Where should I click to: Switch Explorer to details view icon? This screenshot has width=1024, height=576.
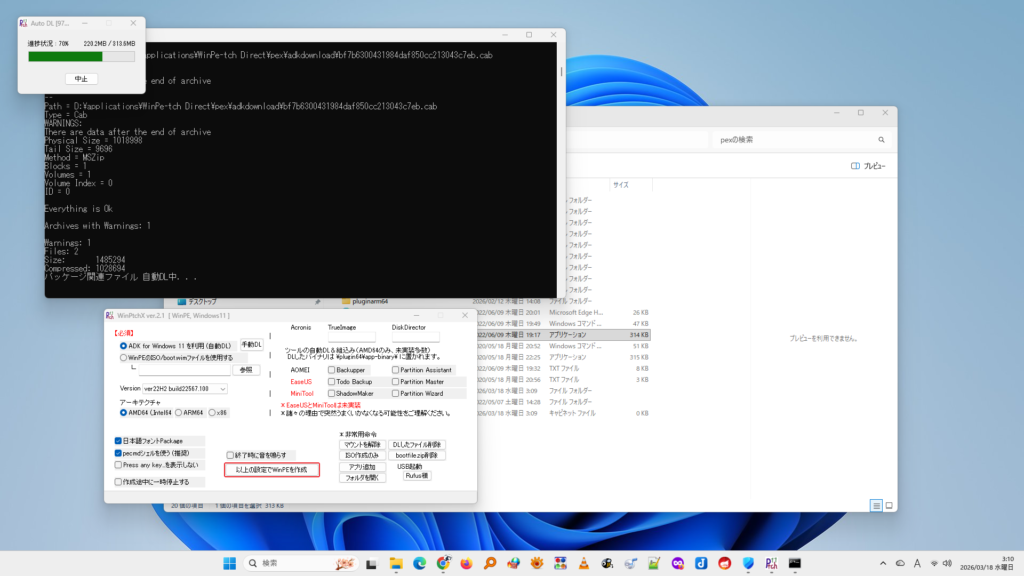(876, 506)
